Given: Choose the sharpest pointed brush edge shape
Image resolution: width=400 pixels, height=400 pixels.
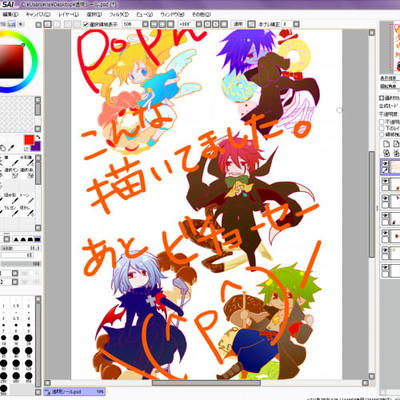Looking at the screenshot, I should 16,239.
